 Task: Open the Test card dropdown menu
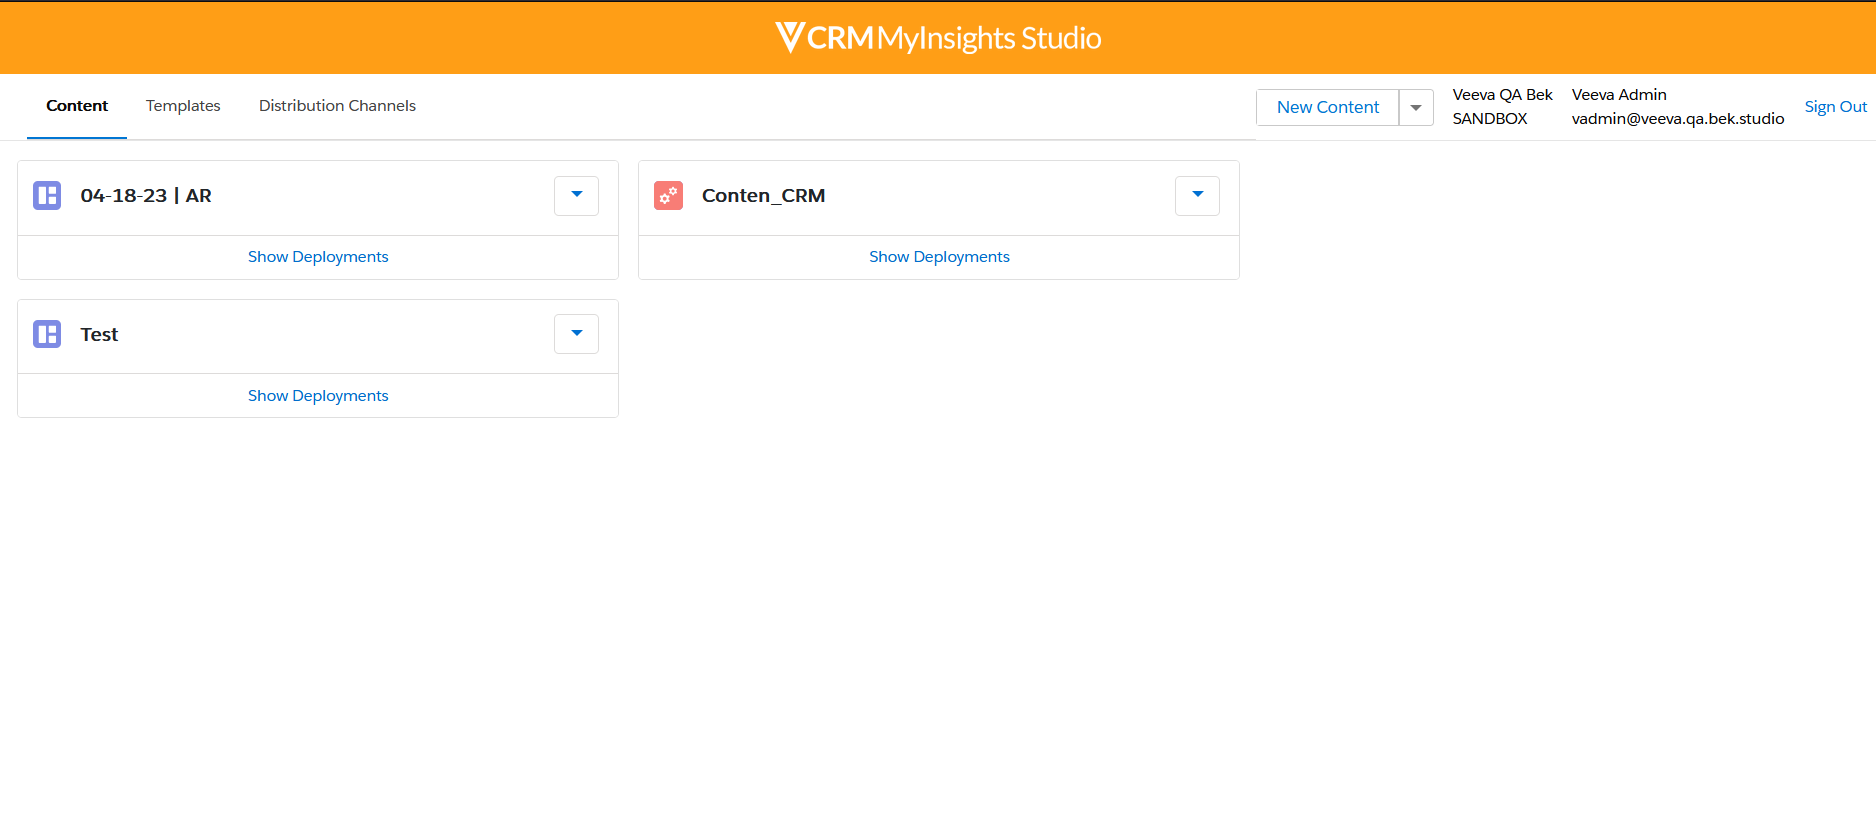[x=576, y=334]
